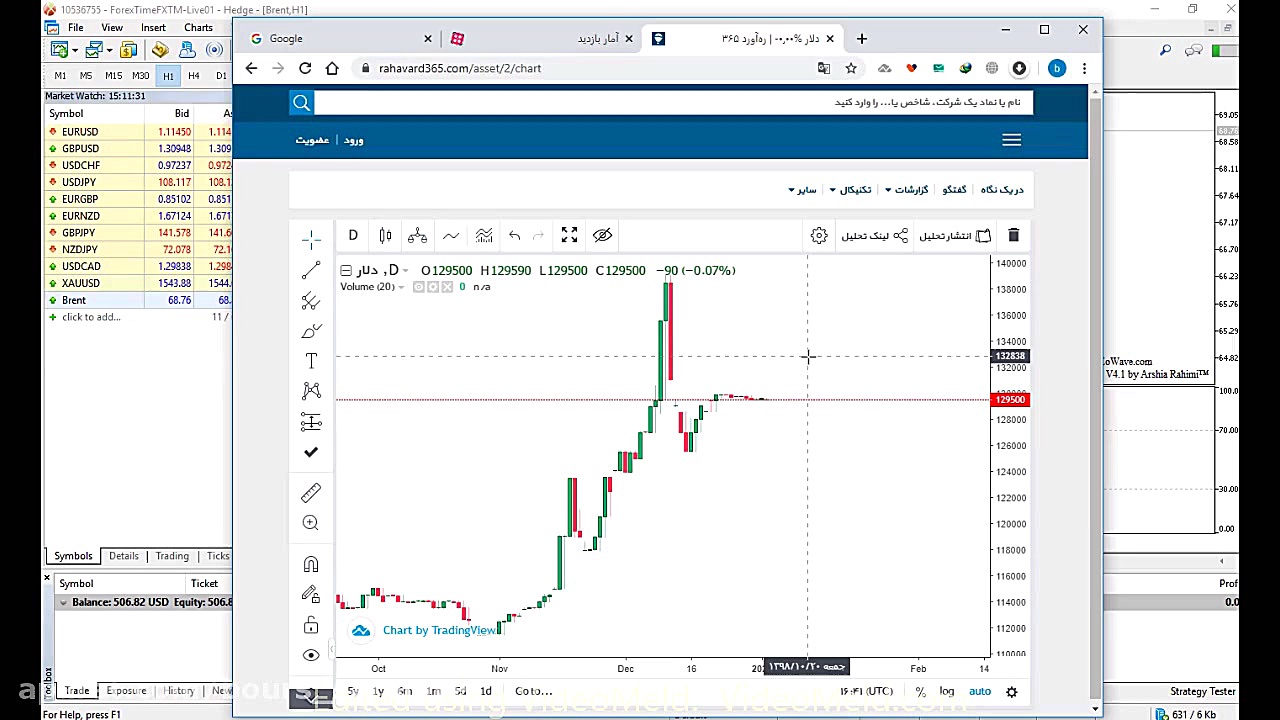The width and height of the screenshot is (1280, 720).
Task: Toggle hide all drawings eye icon
Action: tap(311, 655)
